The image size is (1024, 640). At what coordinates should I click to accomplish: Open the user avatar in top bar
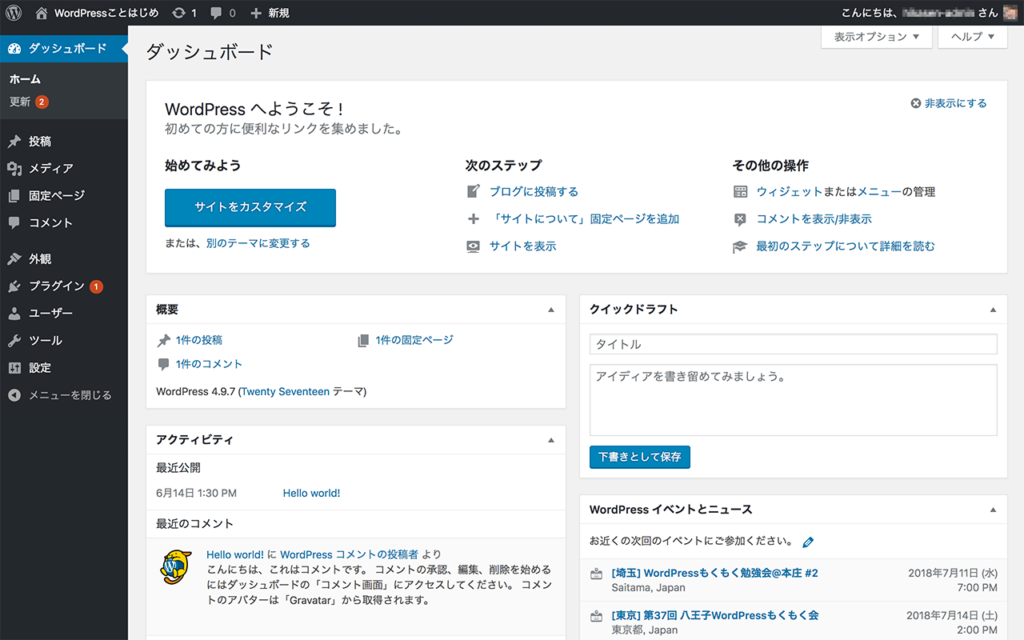point(1010,12)
